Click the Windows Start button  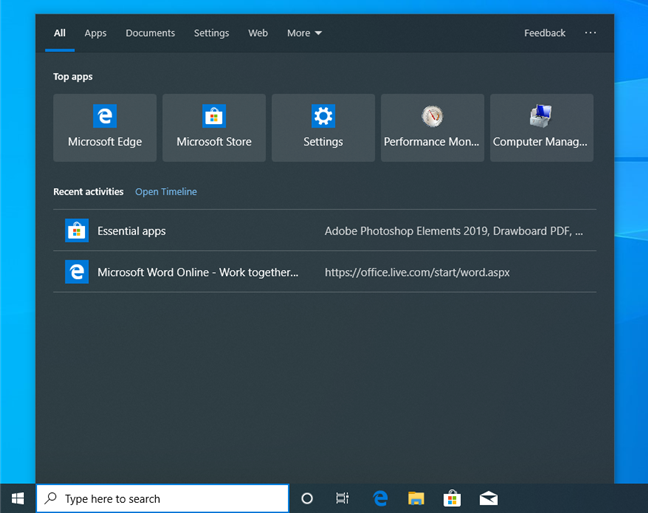click(18, 499)
